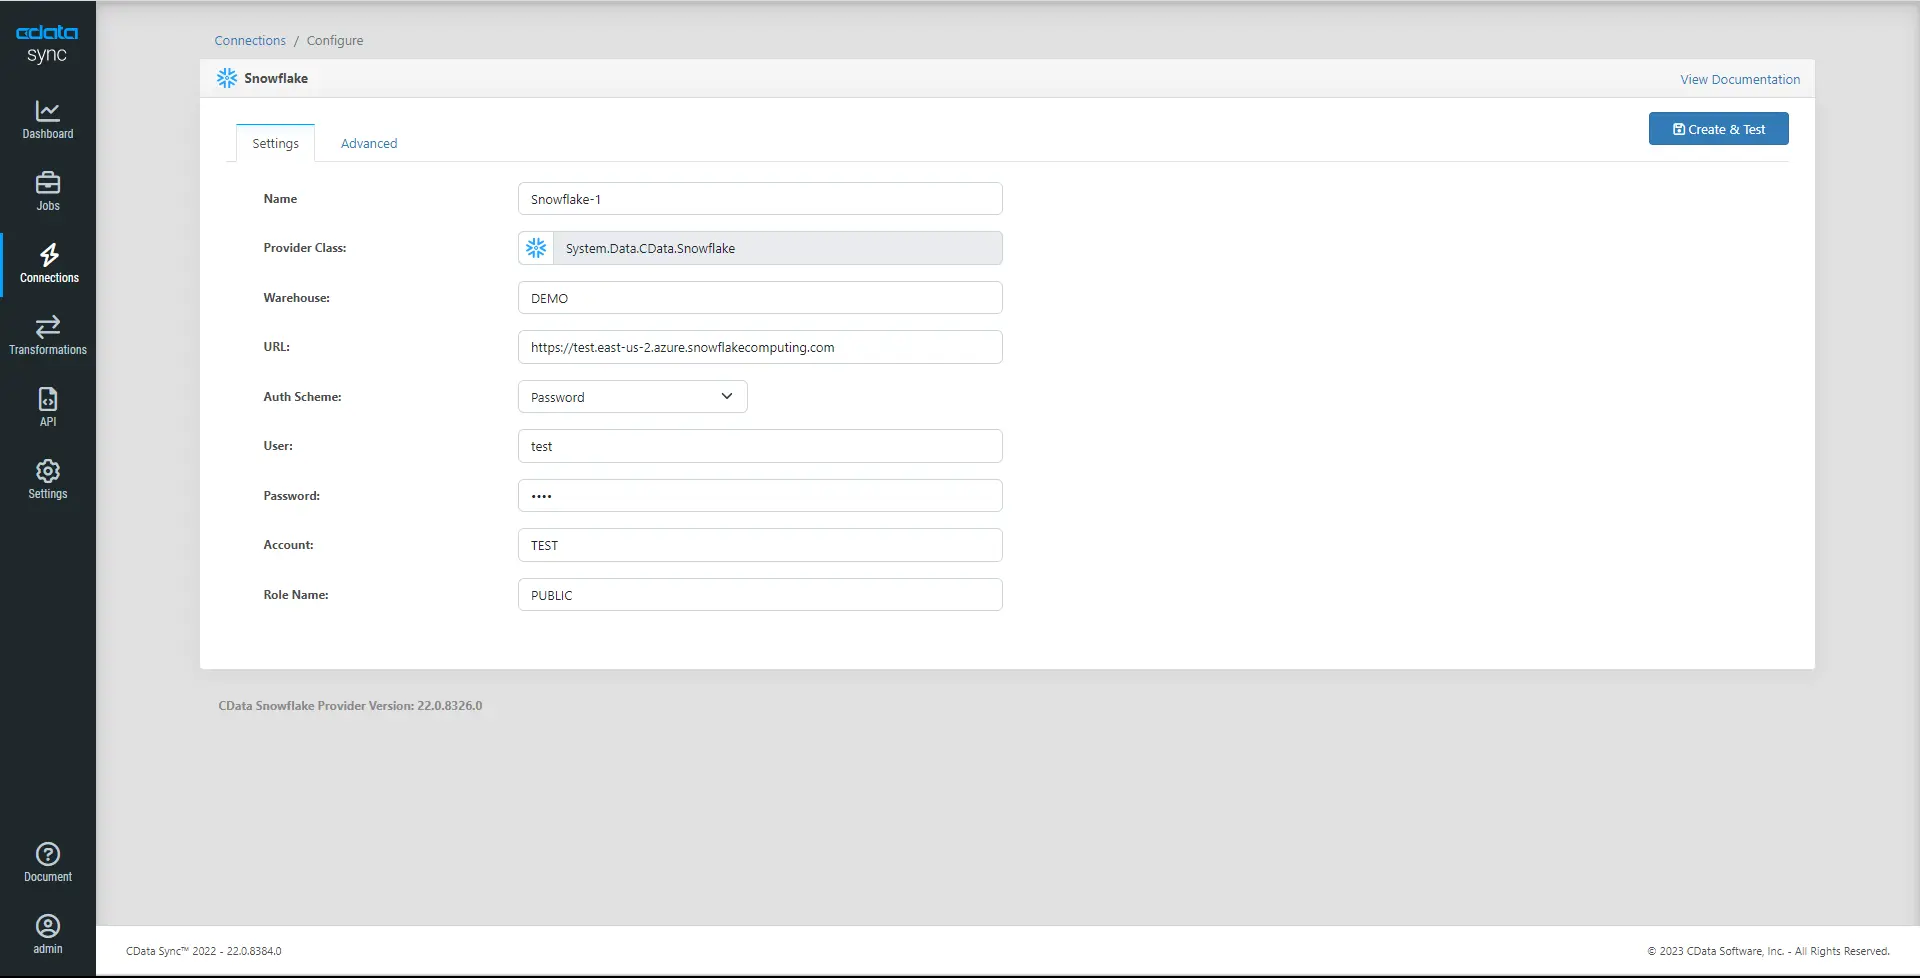This screenshot has width=1920, height=978.
Task: Select the Settings tab
Action: click(275, 143)
